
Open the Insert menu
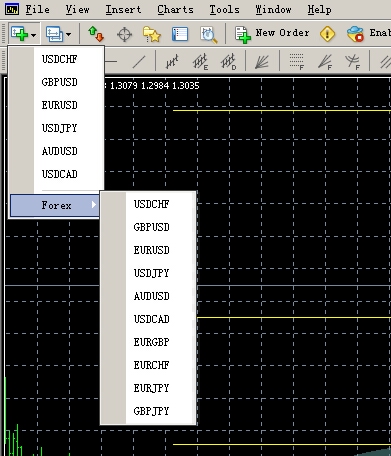[123, 9]
